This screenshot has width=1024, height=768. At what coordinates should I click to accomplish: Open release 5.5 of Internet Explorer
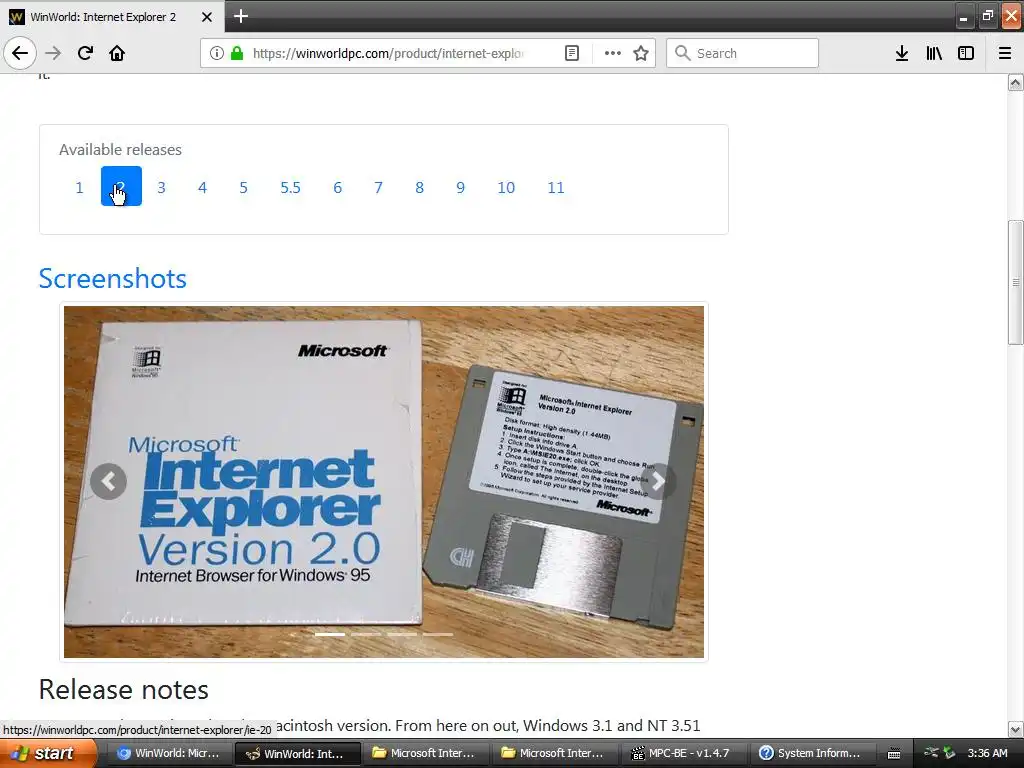tap(291, 187)
